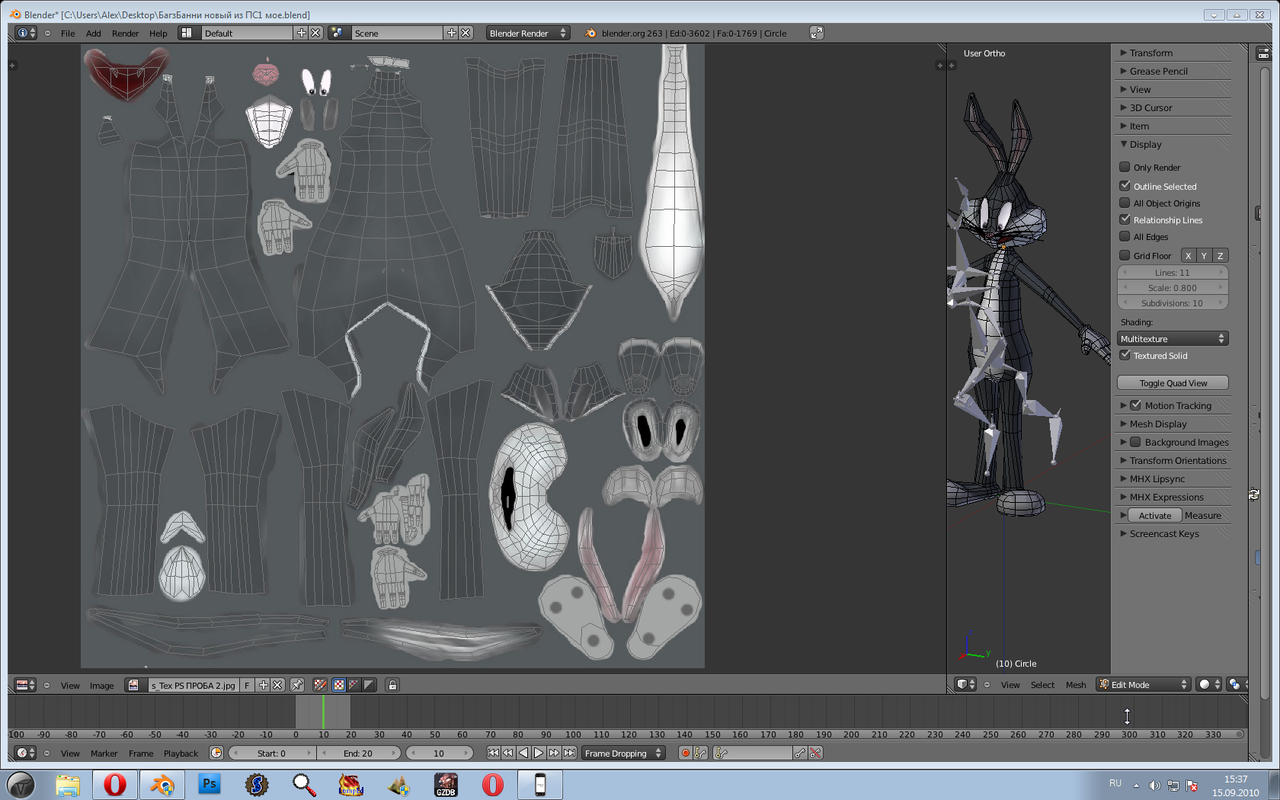Uncheck Textured Solid

tap(1125, 355)
